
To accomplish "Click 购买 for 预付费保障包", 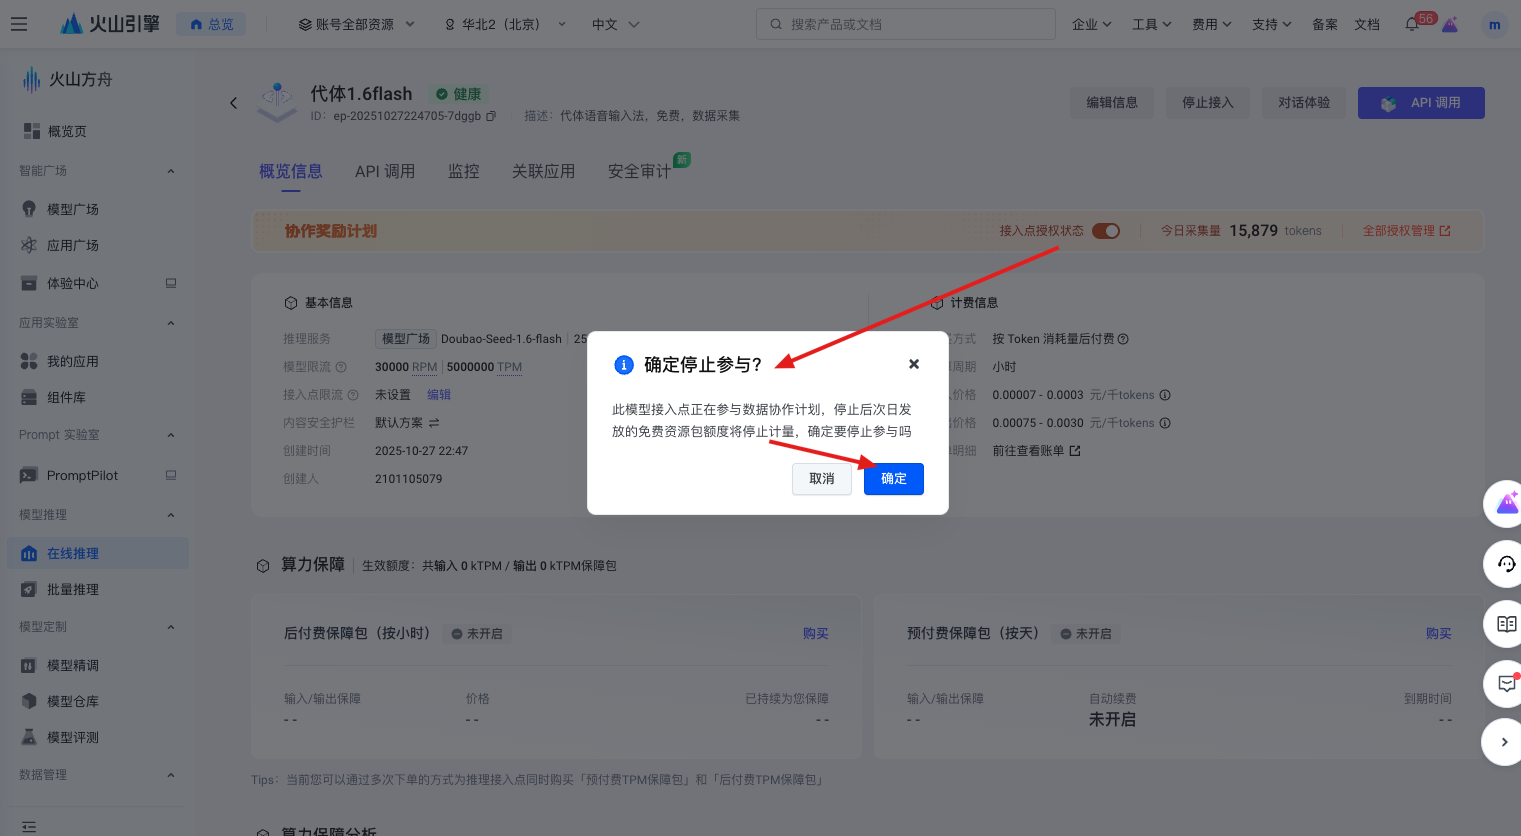I will 1439,633.
